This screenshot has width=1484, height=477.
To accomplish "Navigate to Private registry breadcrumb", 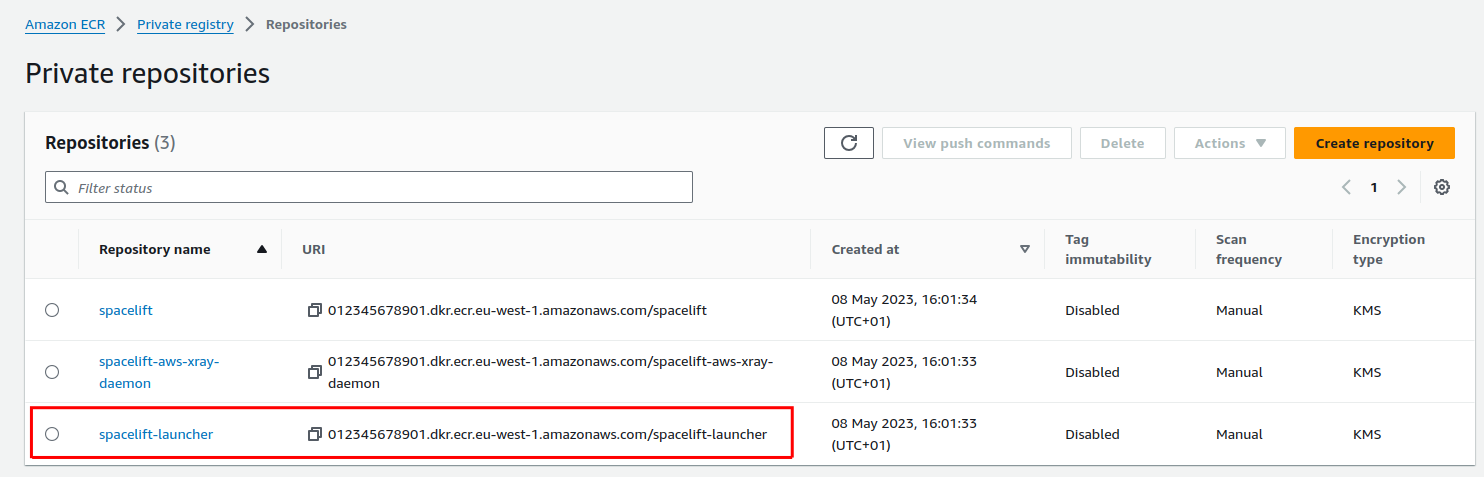I will 185,24.
